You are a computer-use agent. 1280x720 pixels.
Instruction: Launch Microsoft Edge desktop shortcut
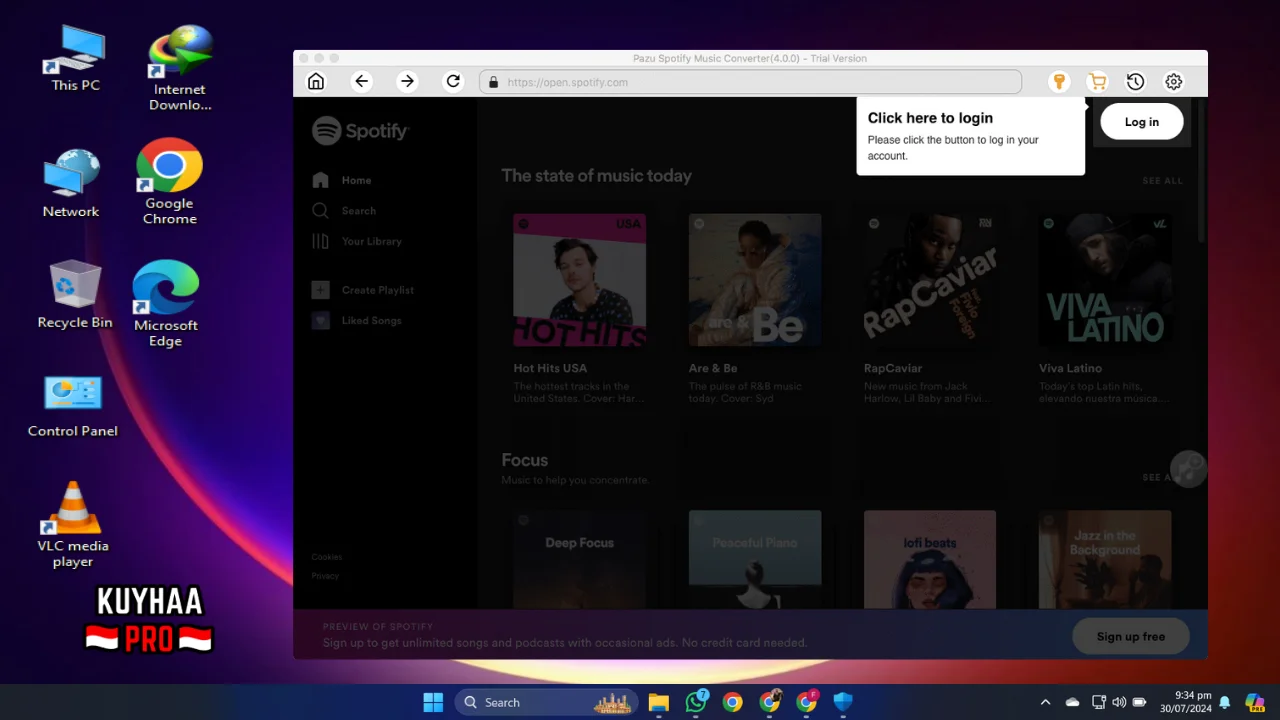(x=166, y=304)
